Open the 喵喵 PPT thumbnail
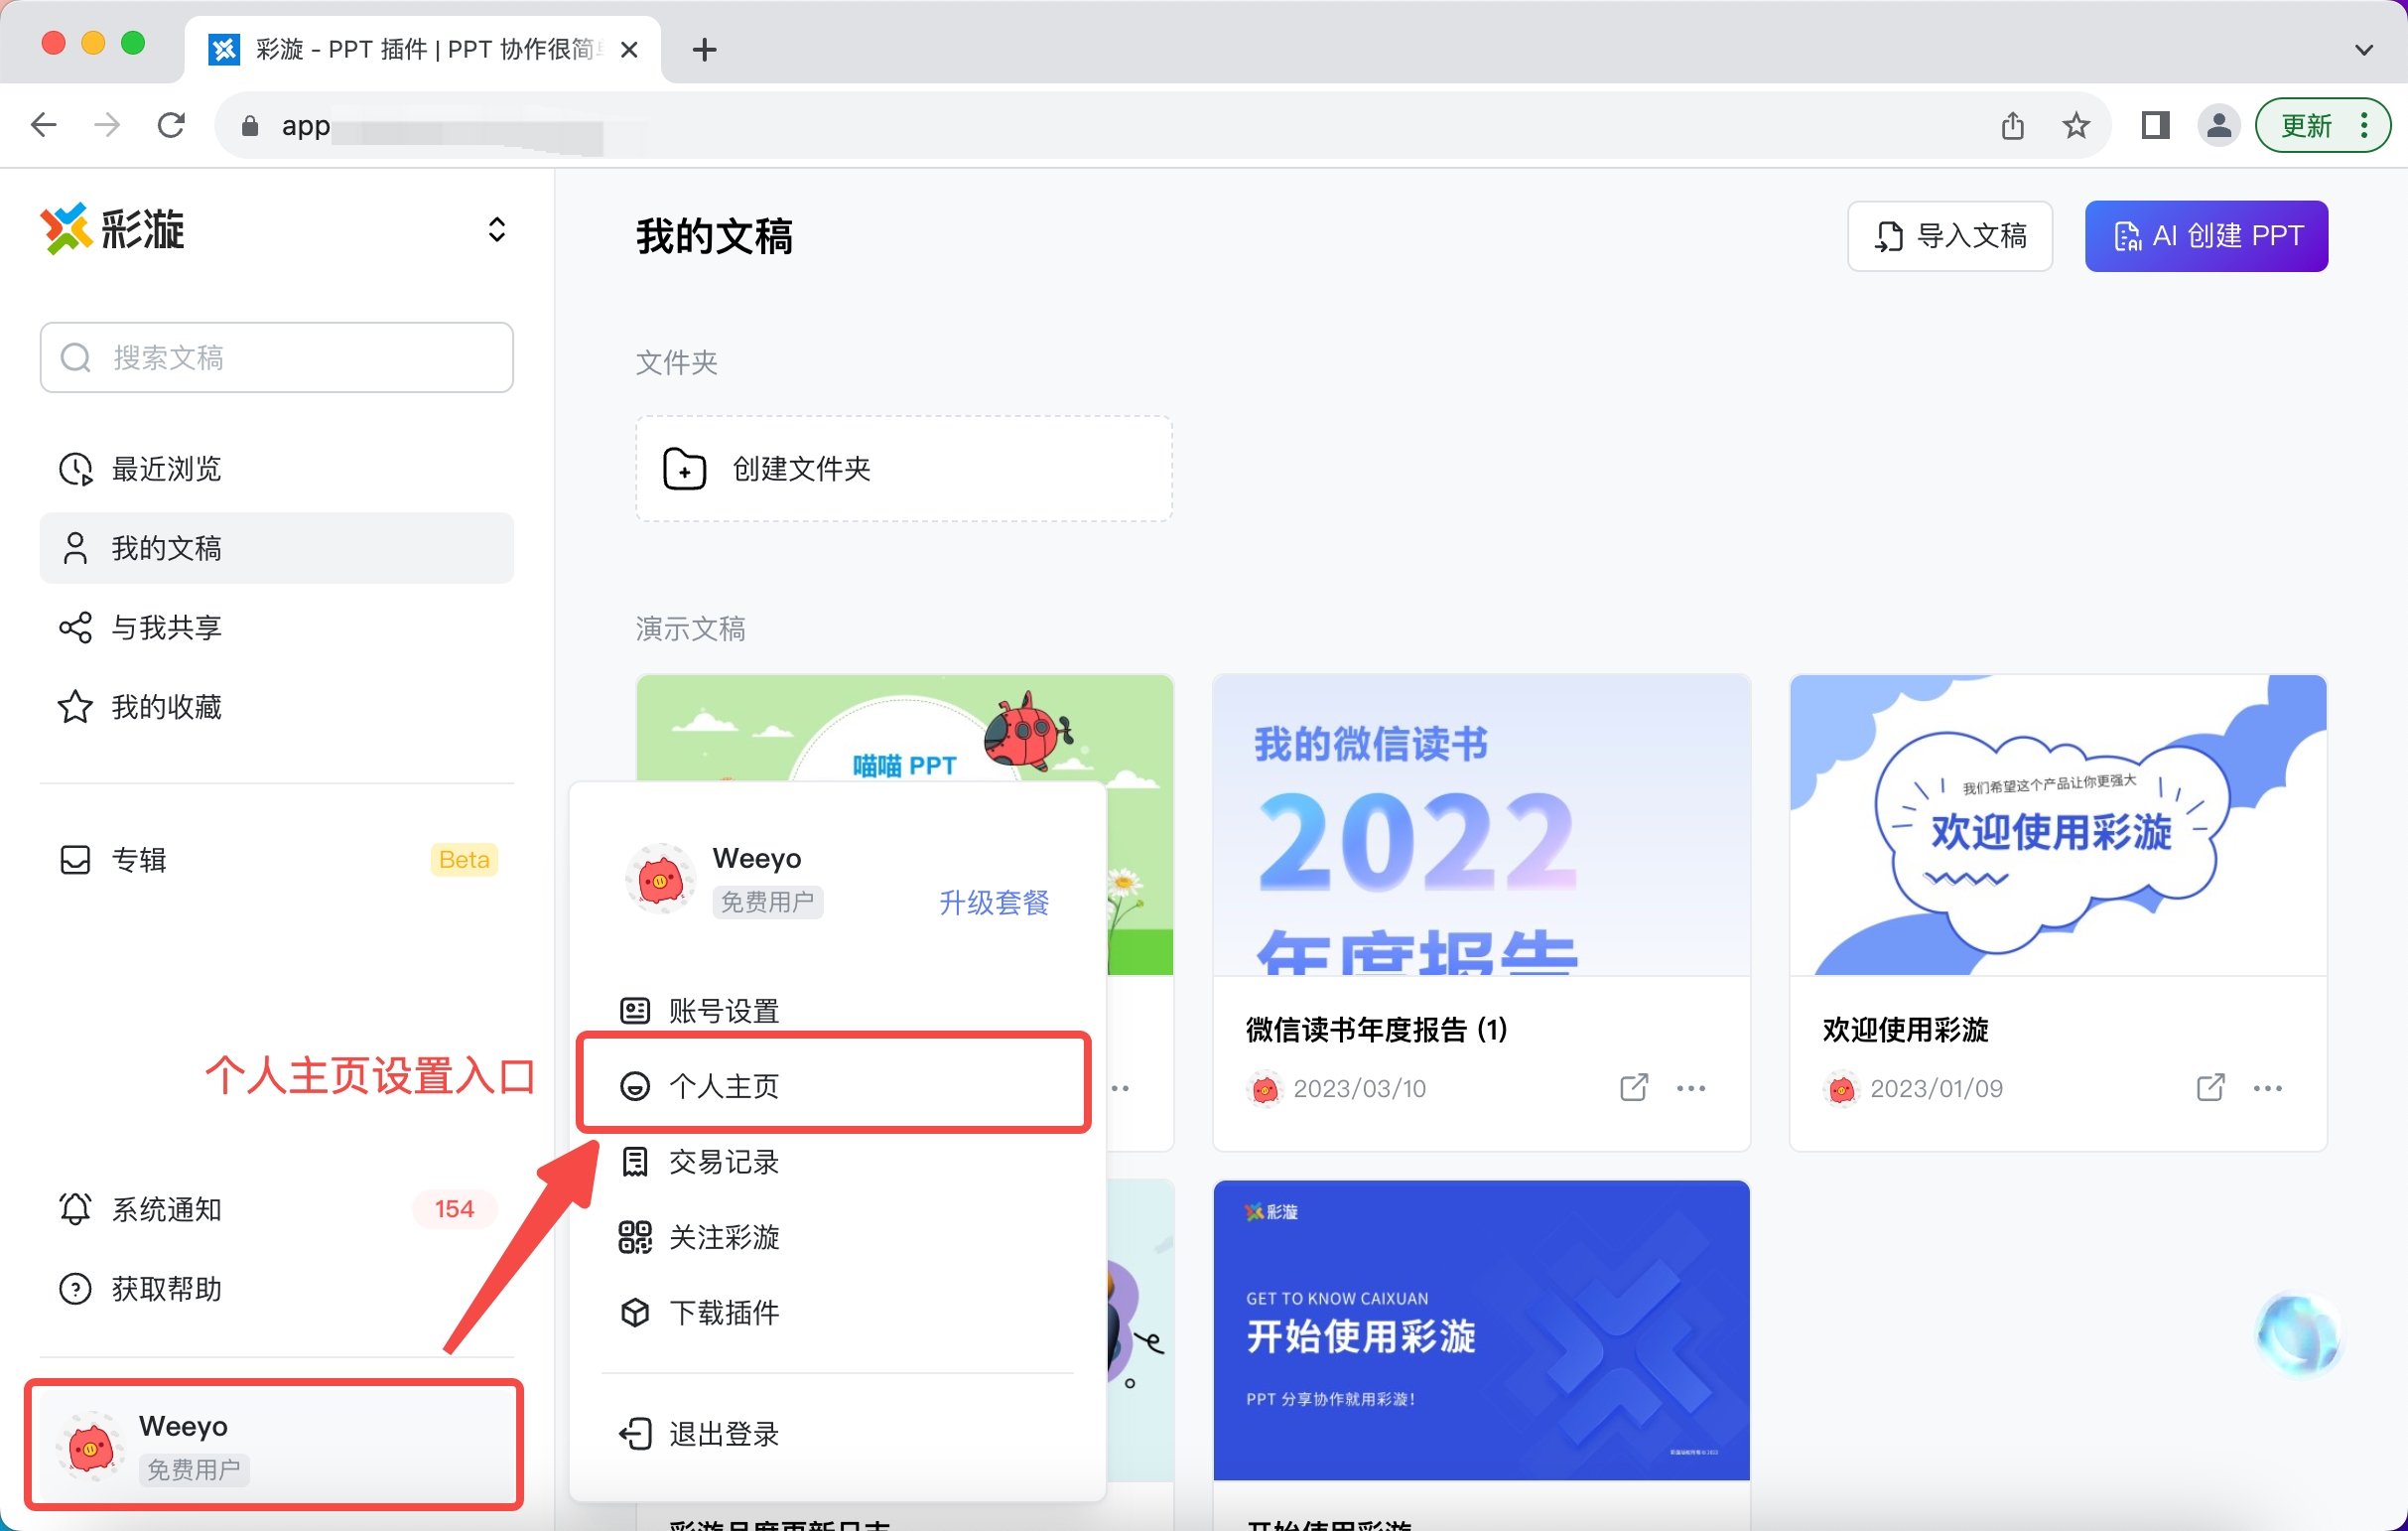 [904, 728]
